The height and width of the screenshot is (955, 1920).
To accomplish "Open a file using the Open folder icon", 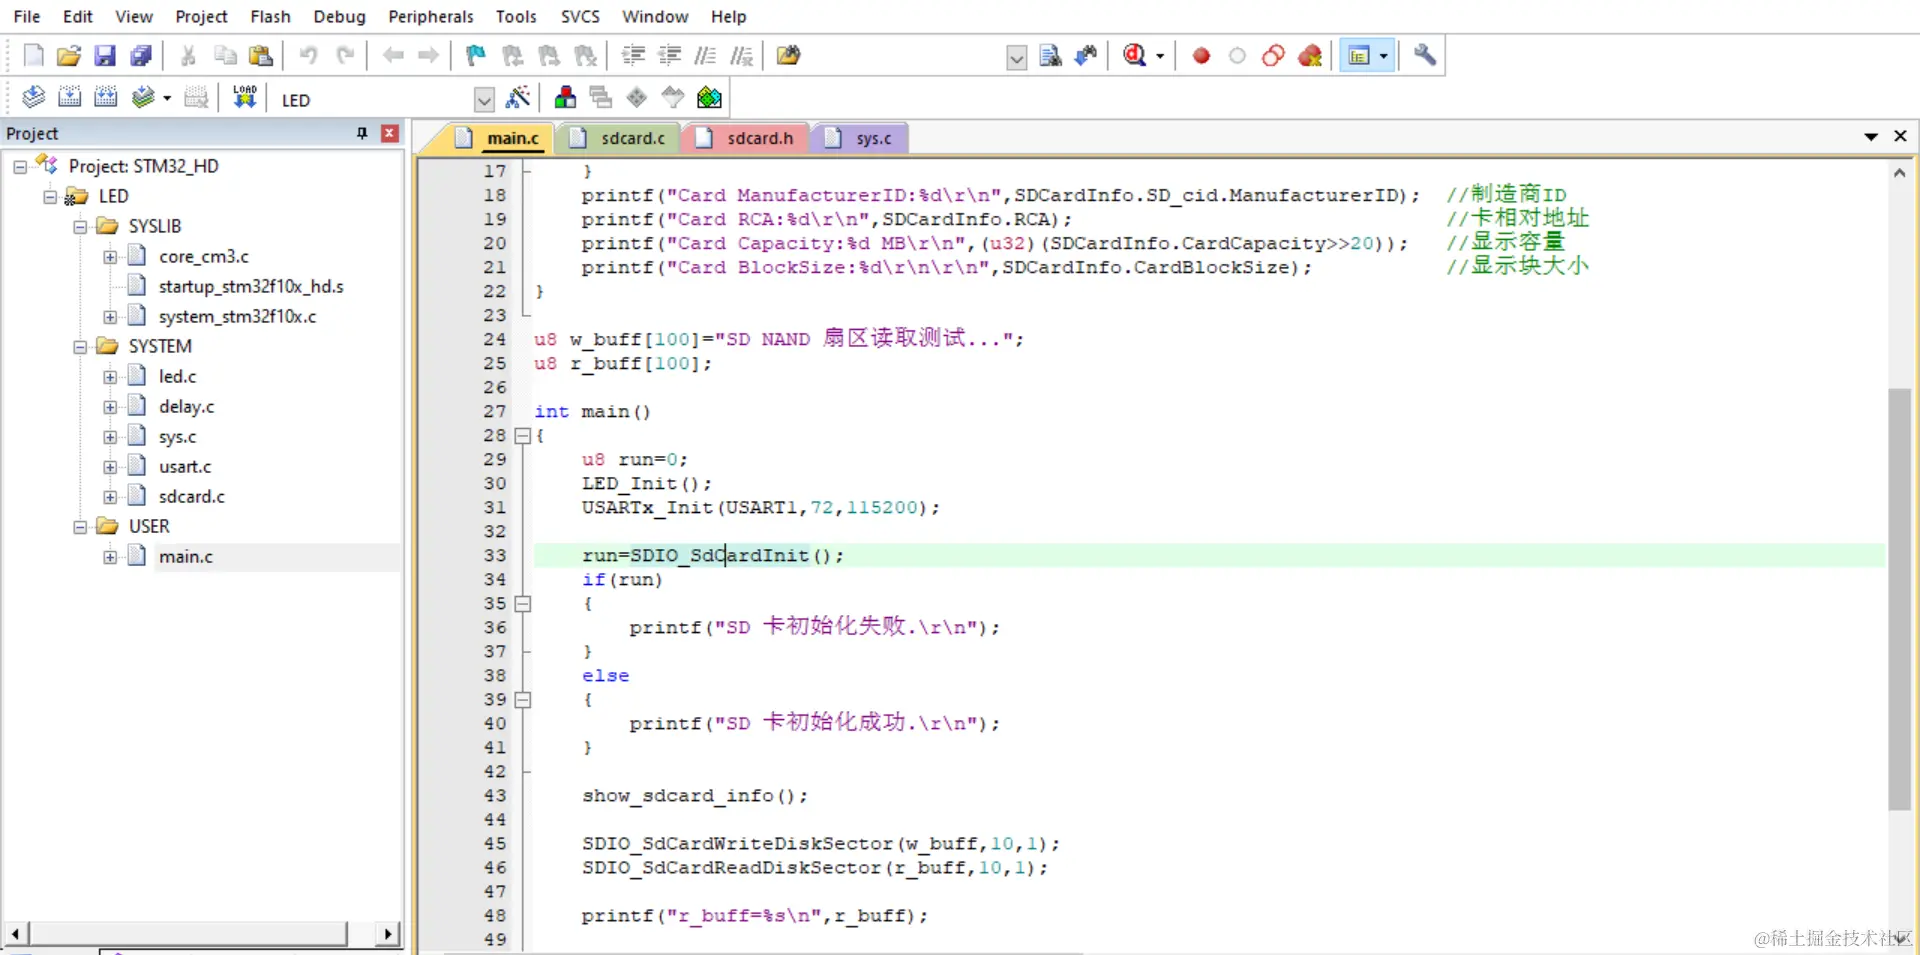I will tap(68, 56).
